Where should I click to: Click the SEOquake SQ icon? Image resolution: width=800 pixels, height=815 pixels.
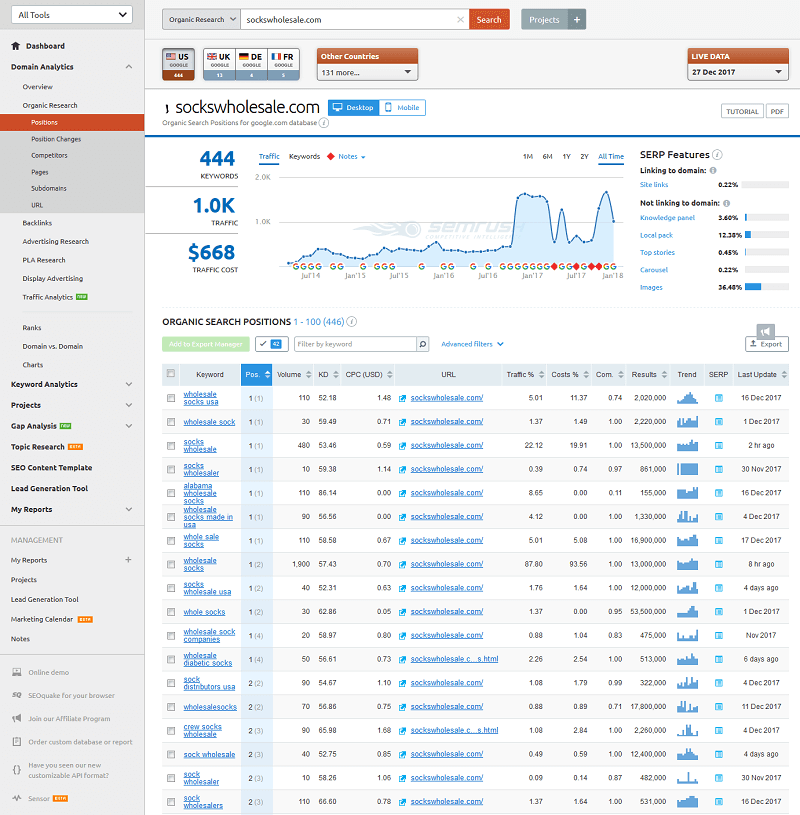pos(17,695)
